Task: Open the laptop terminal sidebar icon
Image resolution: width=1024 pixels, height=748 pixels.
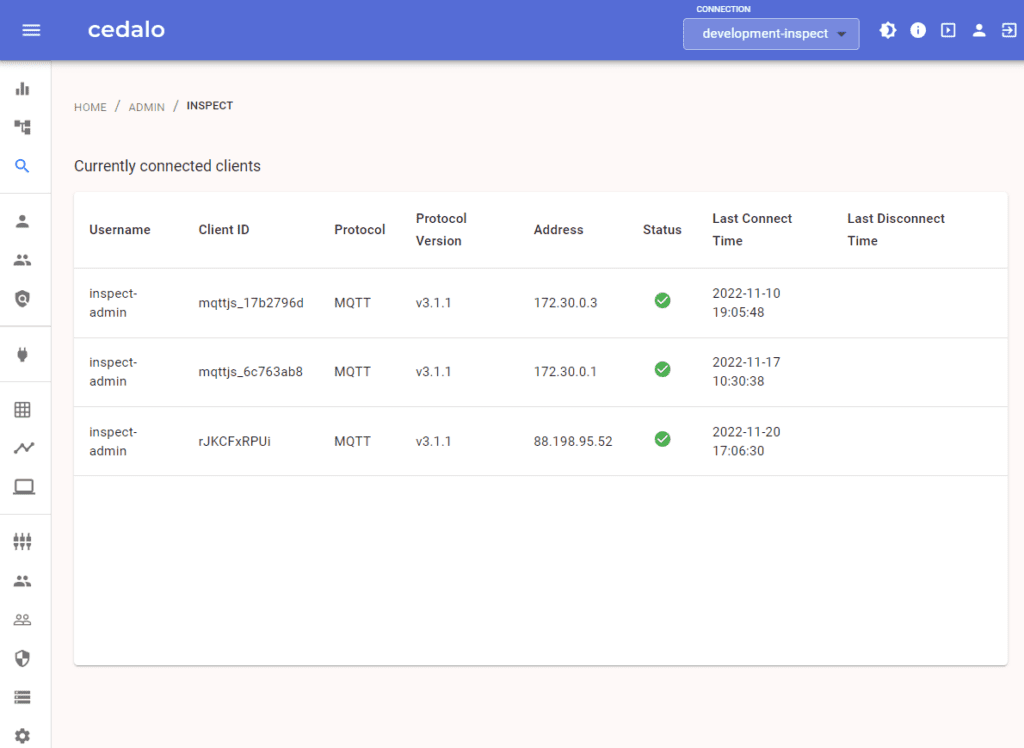Action: point(22,487)
